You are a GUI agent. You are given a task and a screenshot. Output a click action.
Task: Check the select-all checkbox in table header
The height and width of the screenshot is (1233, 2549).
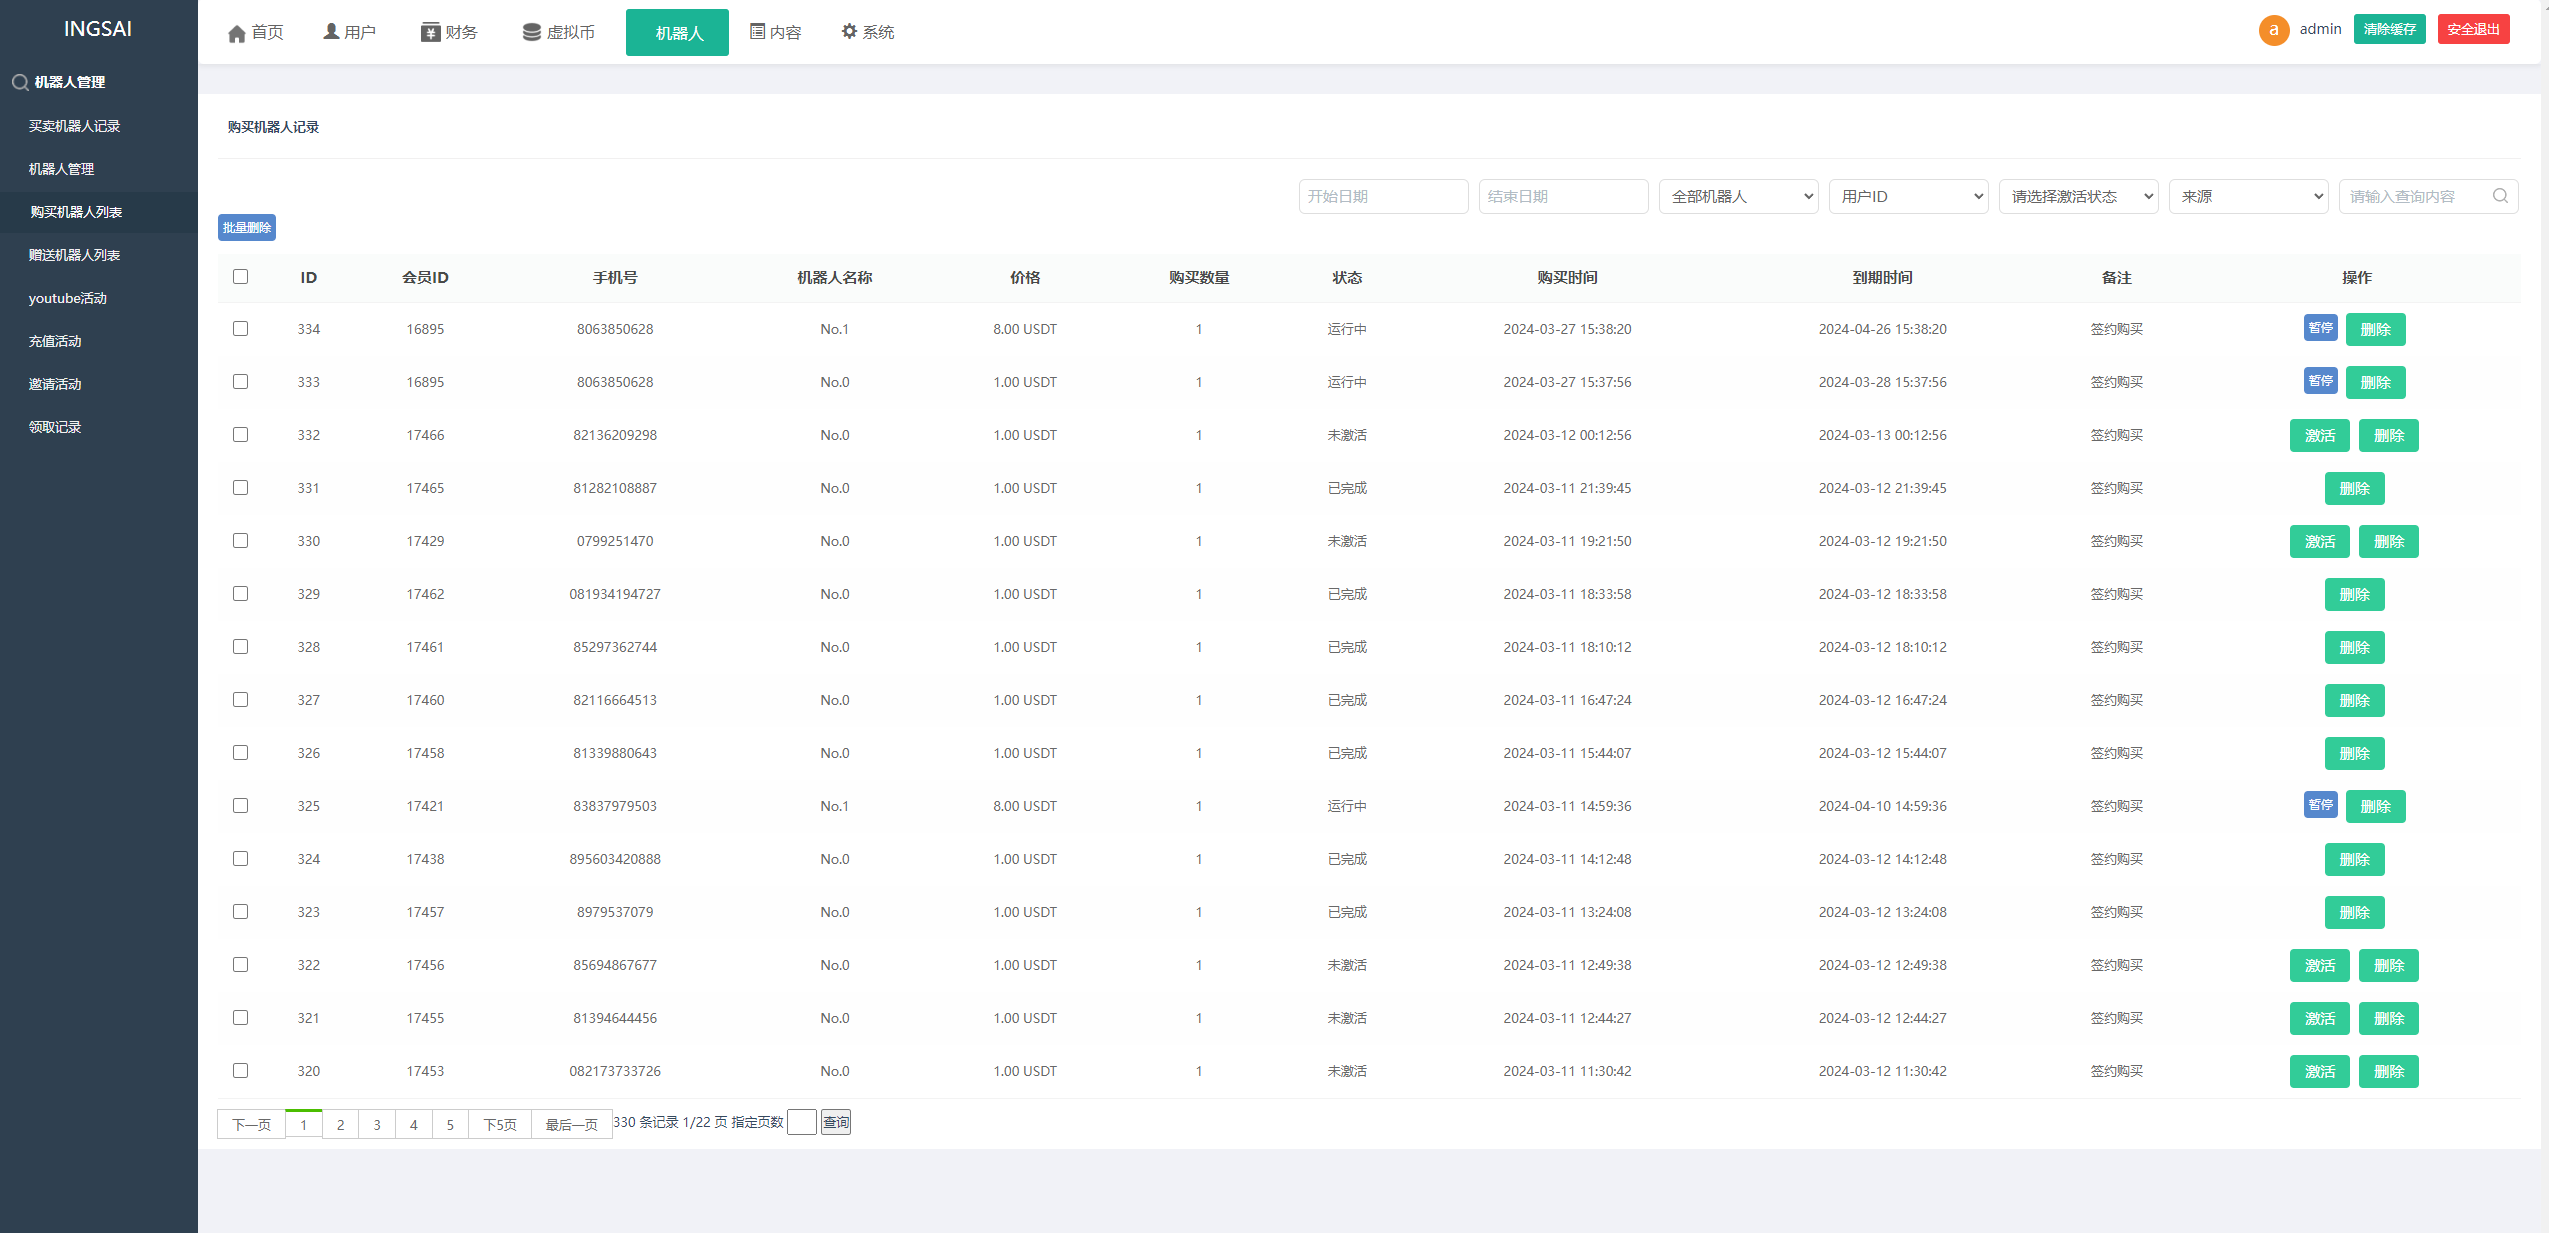pyautogui.click(x=240, y=277)
